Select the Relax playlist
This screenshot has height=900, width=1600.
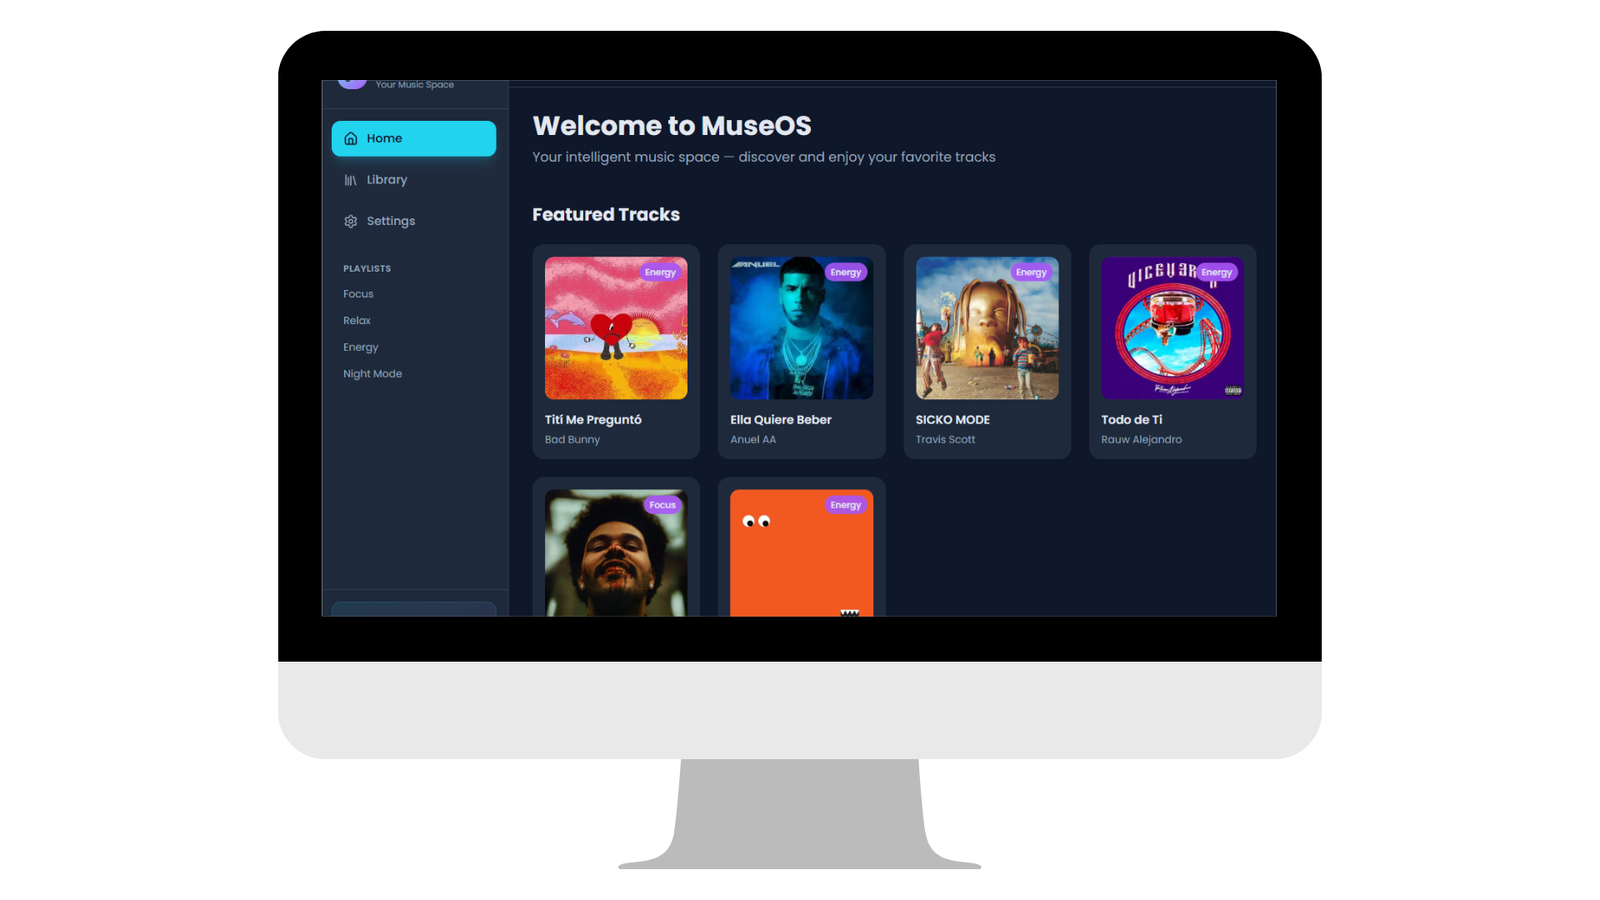357,321
